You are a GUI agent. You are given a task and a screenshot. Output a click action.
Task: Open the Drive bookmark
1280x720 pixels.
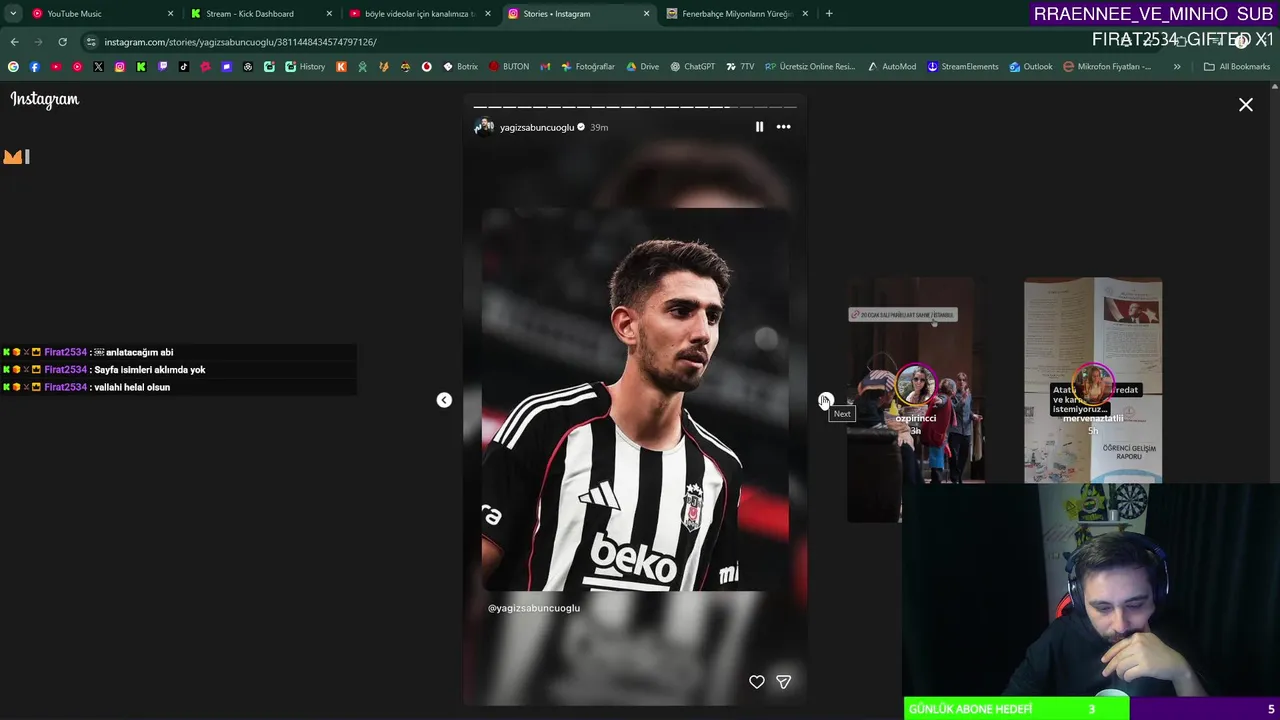(x=642, y=67)
